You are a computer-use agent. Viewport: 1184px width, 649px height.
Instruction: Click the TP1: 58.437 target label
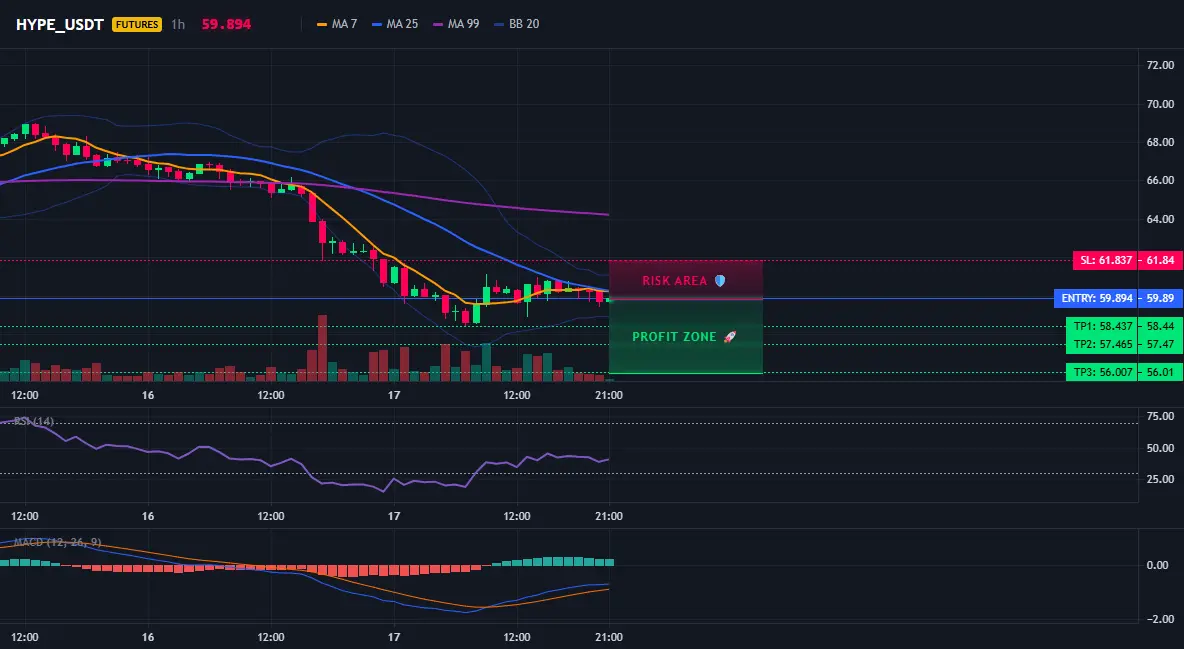coord(1102,326)
